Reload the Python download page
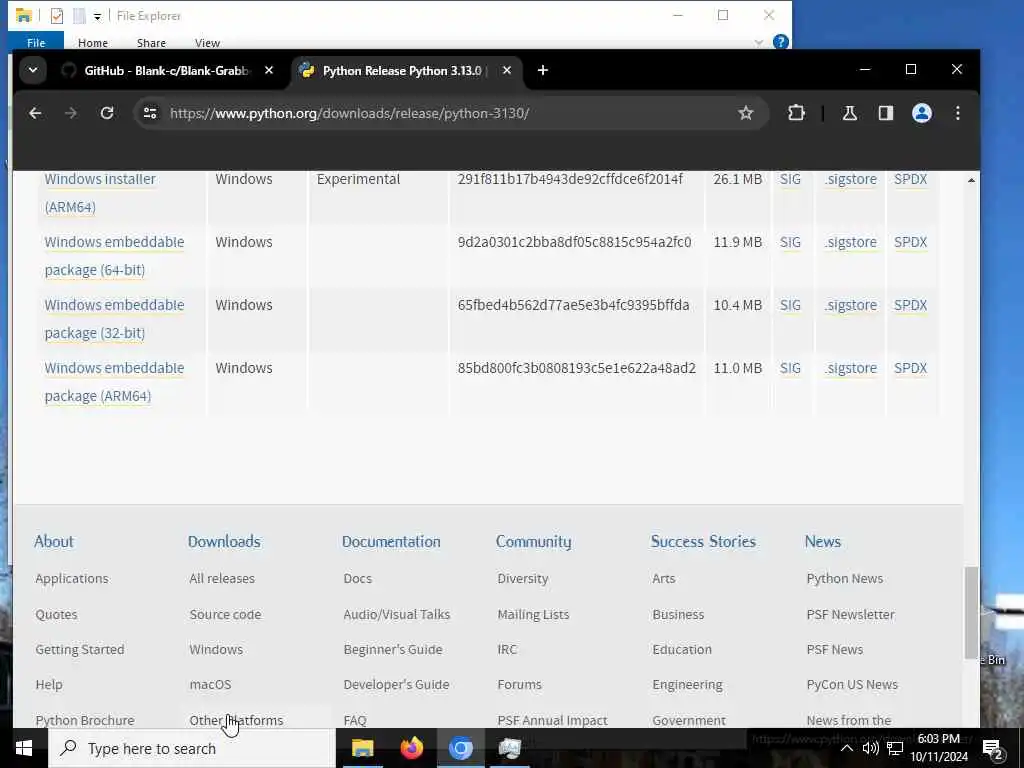 click(x=106, y=113)
